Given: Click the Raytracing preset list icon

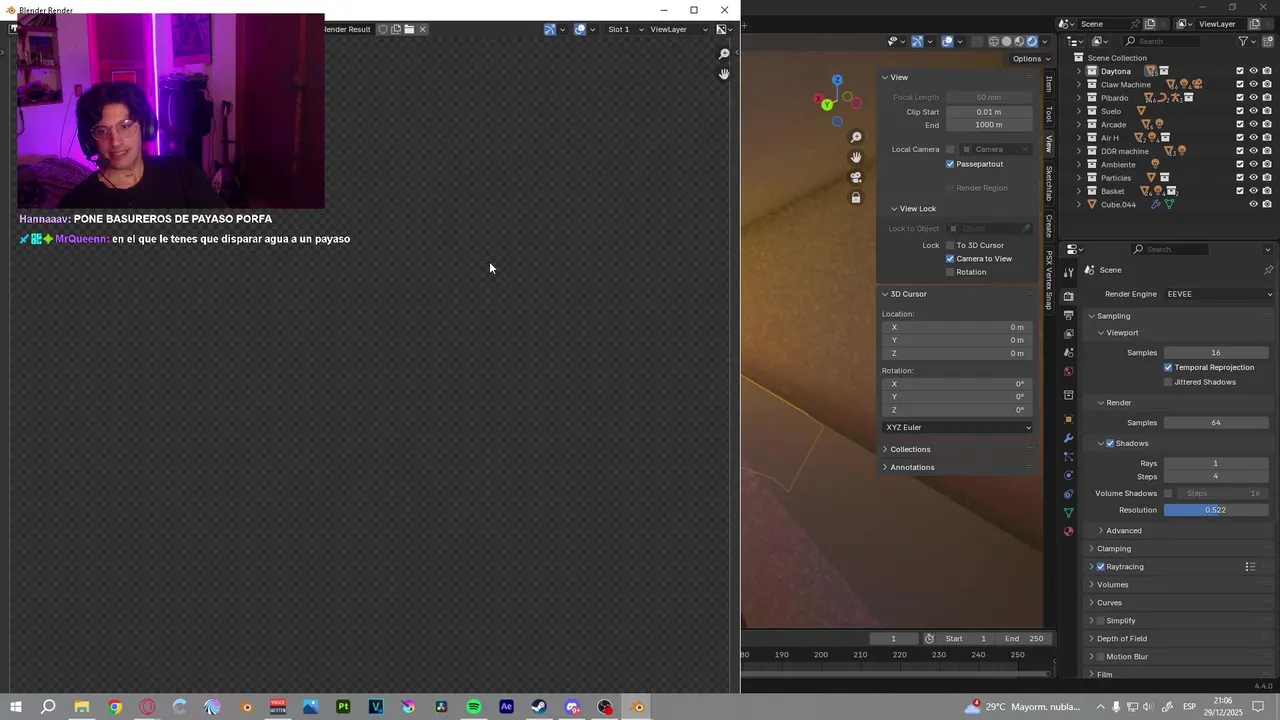Looking at the screenshot, I should click(1250, 567).
